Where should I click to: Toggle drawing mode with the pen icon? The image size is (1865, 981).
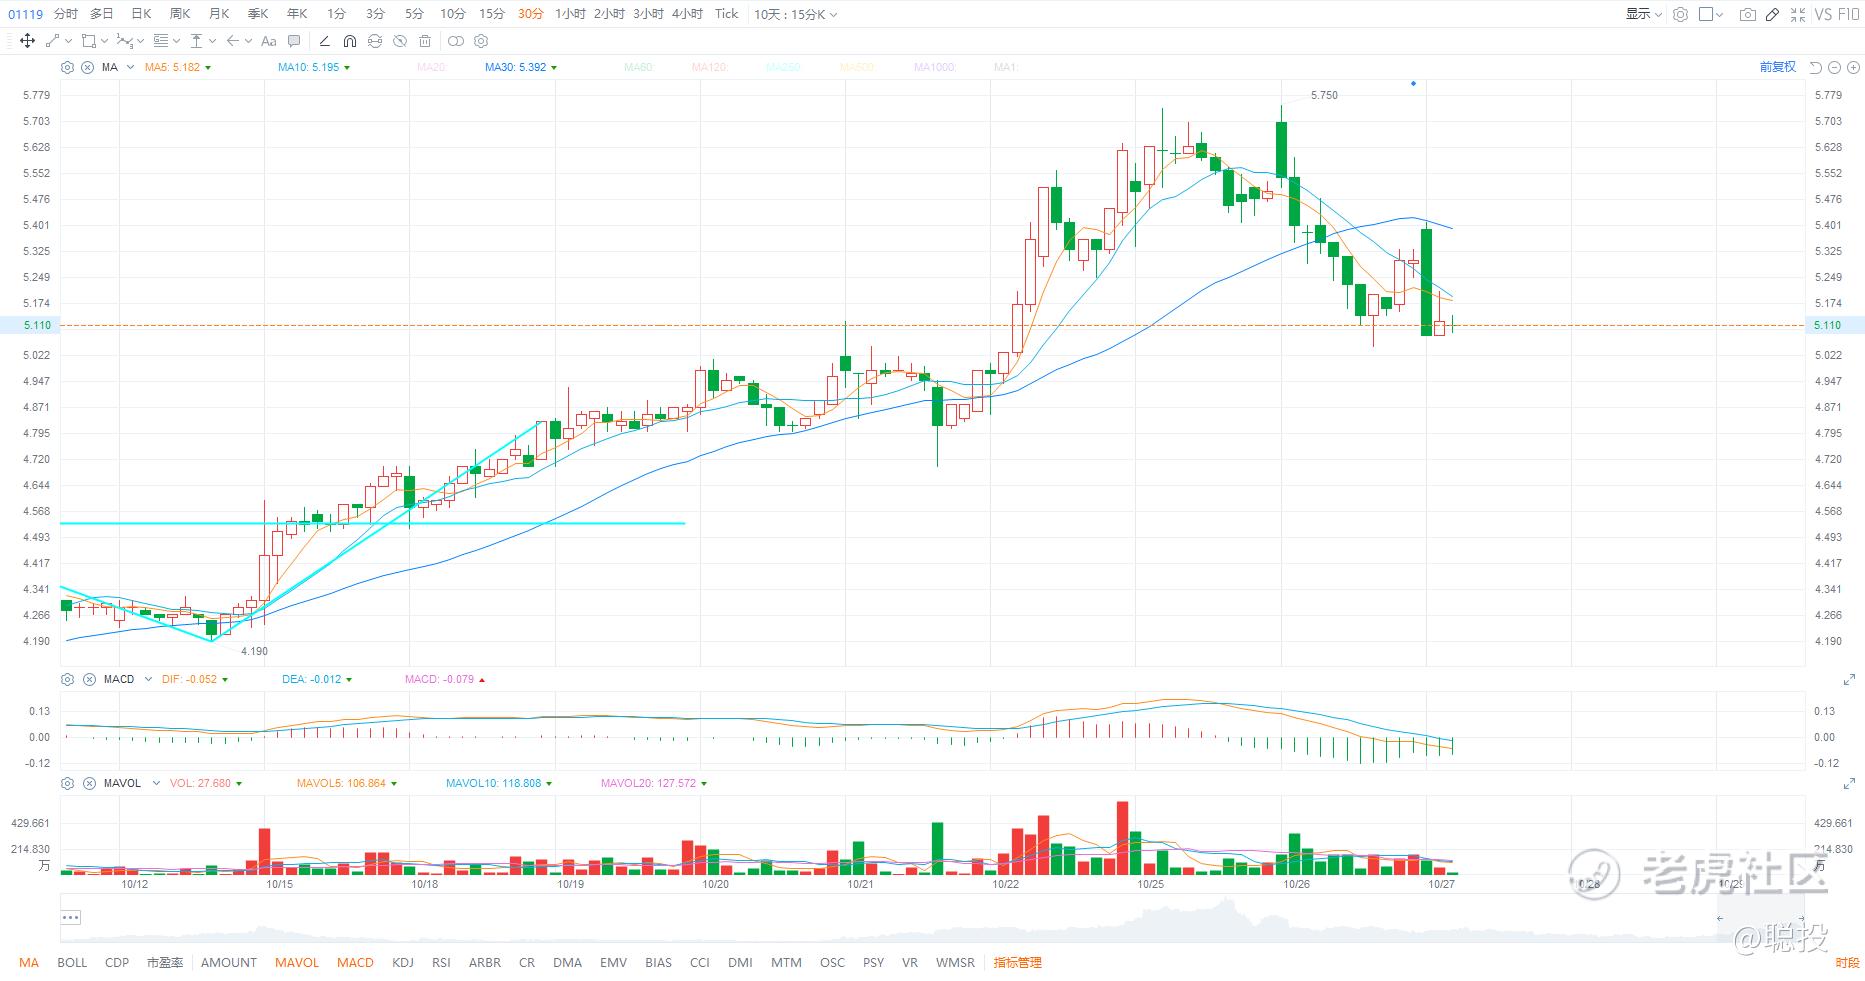[x=1772, y=14]
